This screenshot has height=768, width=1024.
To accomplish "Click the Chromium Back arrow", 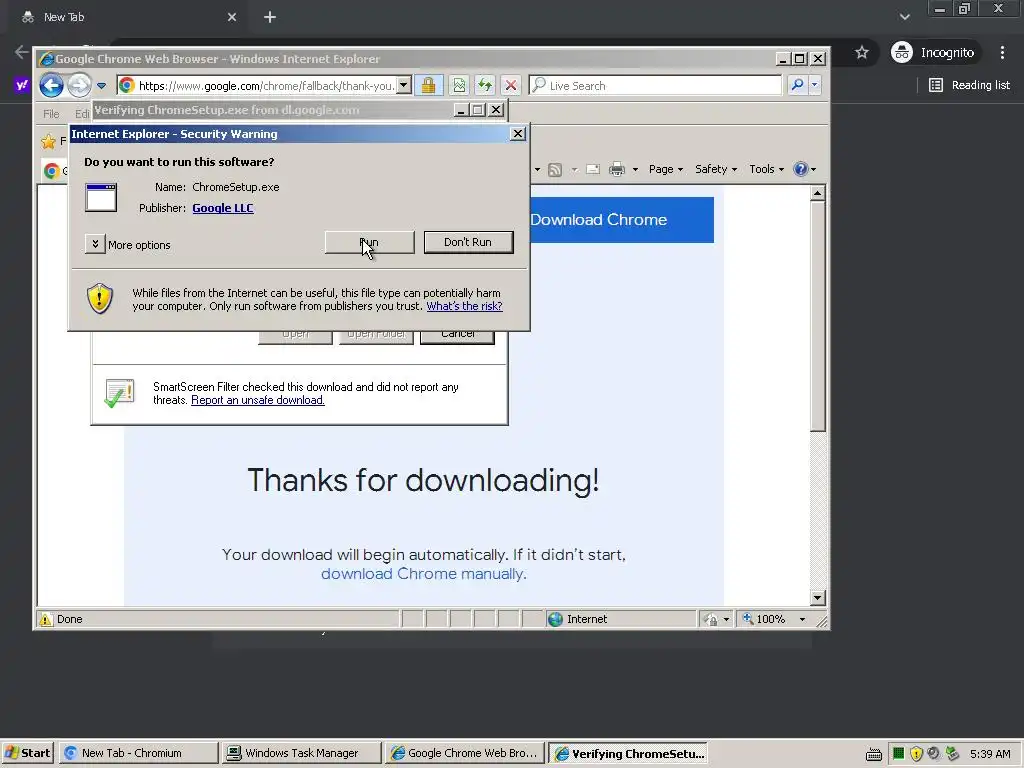I will pyautogui.click(x=22, y=52).
